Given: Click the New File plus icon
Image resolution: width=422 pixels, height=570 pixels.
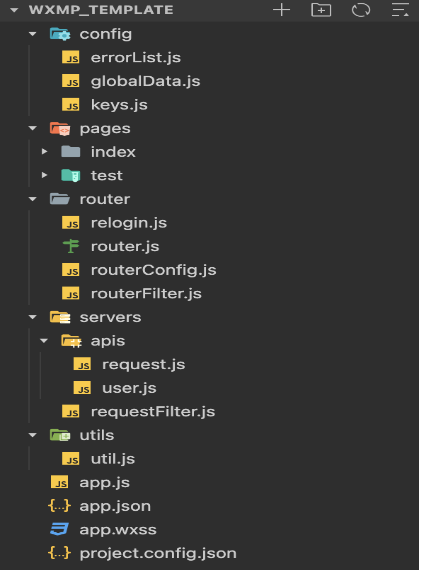Looking at the screenshot, I should [x=281, y=10].
